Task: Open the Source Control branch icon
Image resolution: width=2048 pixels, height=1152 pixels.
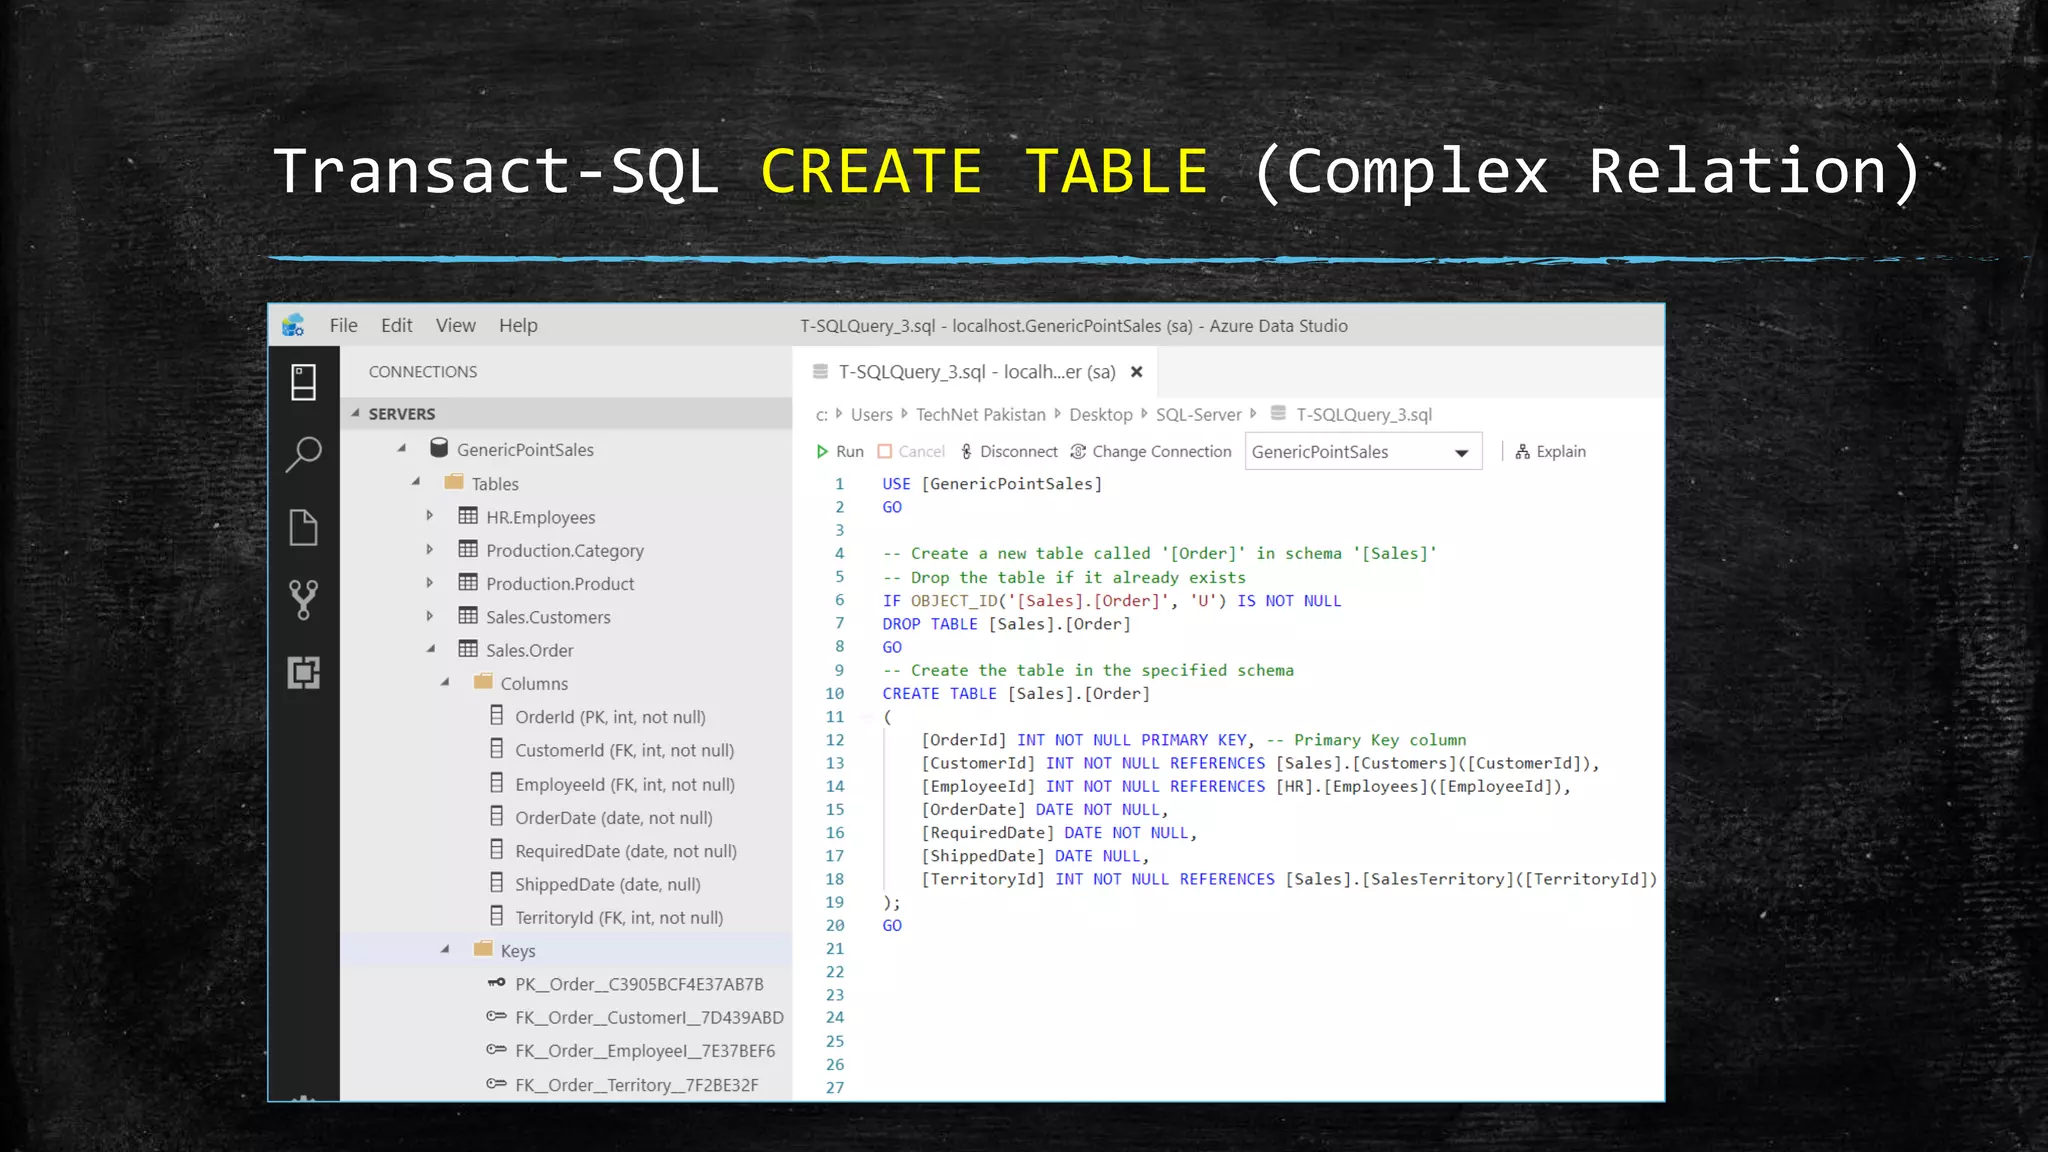Action: 303,600
